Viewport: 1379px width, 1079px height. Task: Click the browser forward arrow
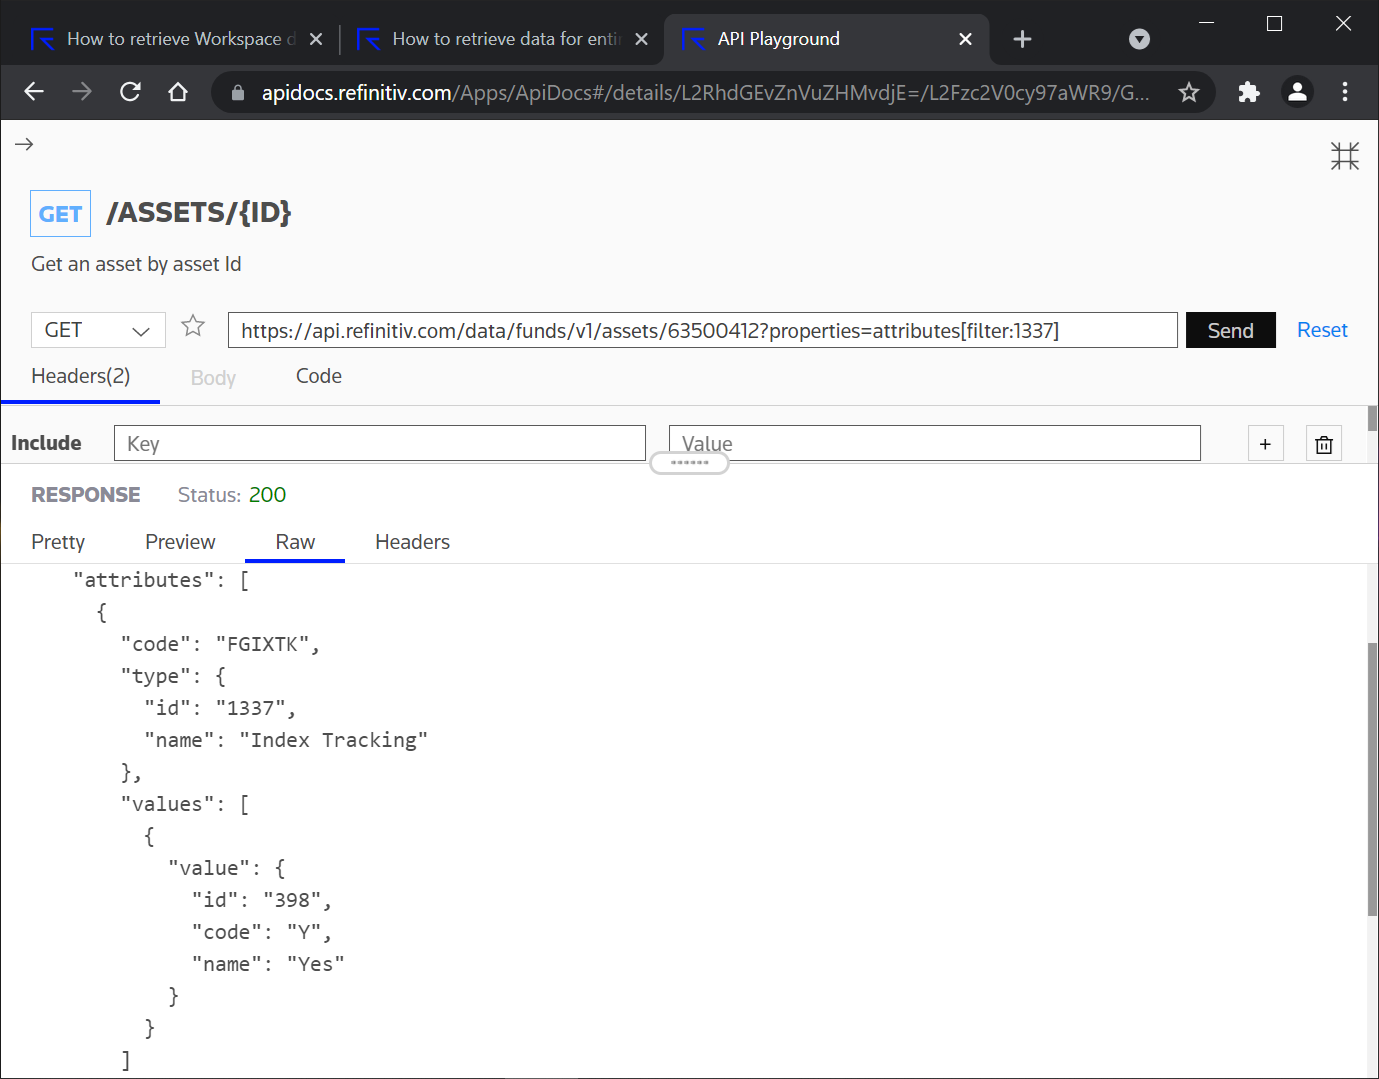click(x=82, y=92)
